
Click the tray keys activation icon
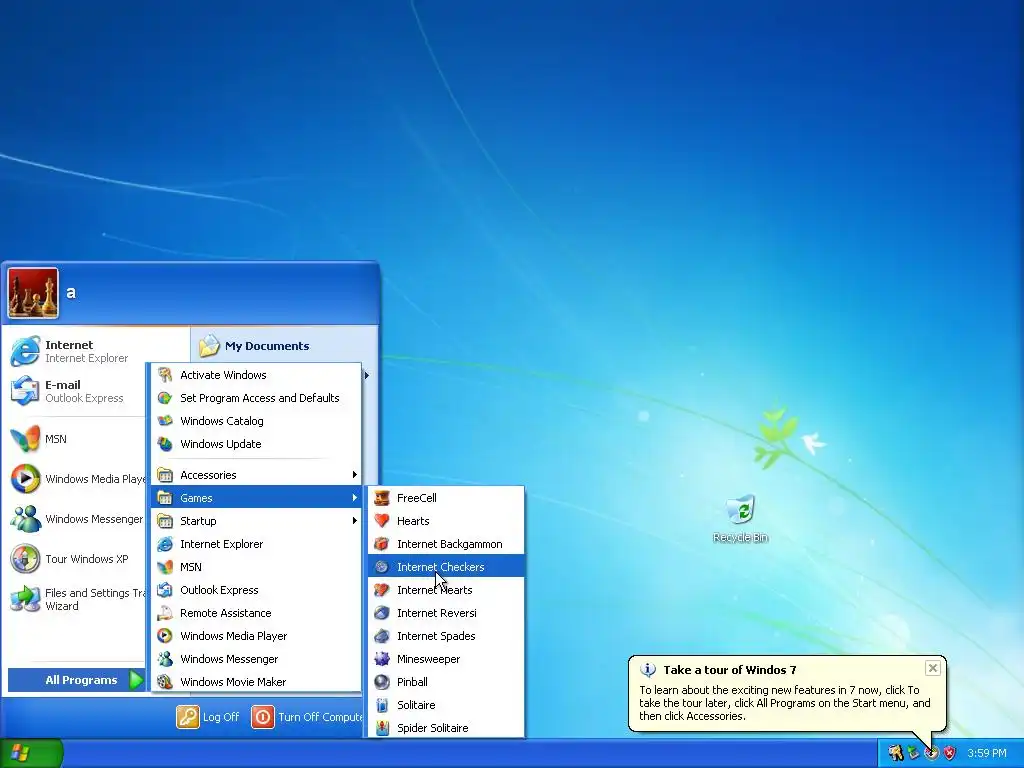point(895,753)
